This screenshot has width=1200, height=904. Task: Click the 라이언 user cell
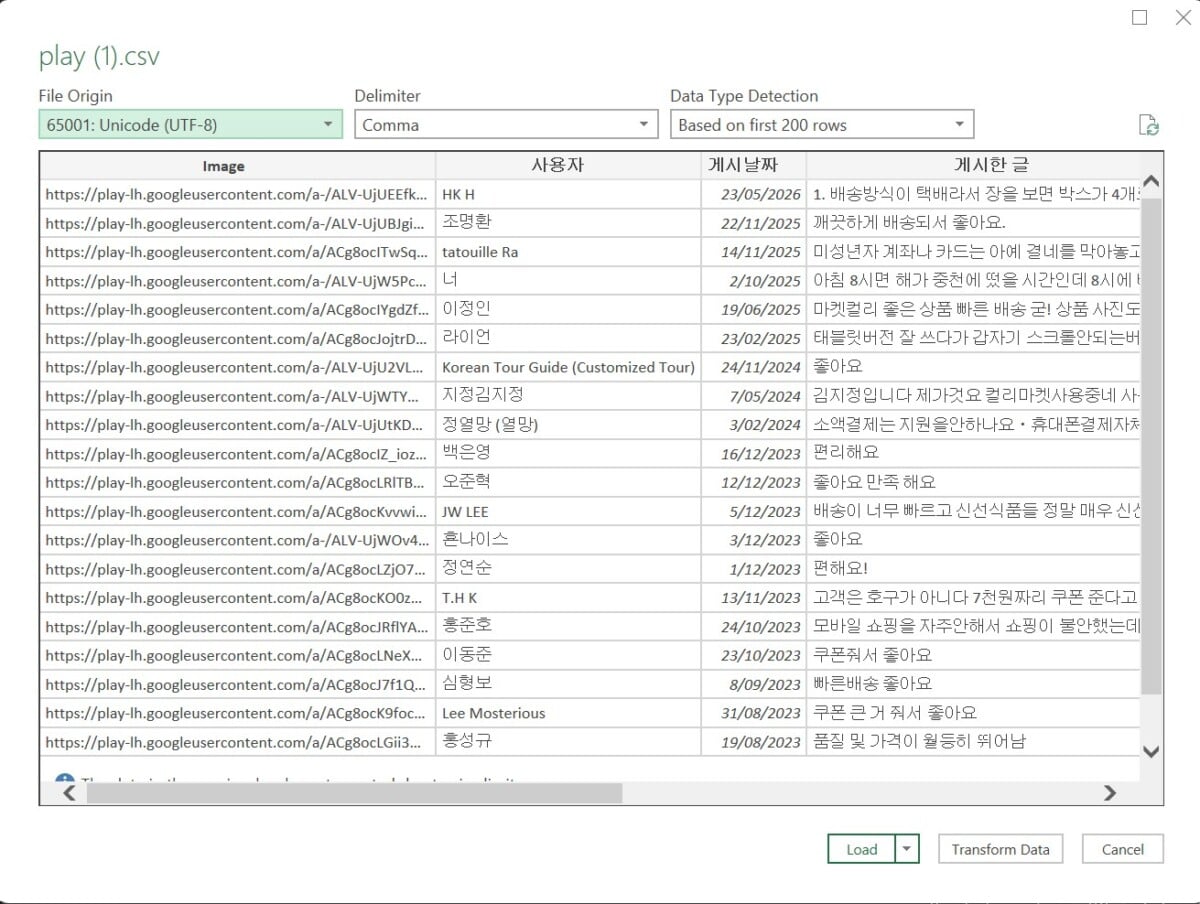[569, 338]
